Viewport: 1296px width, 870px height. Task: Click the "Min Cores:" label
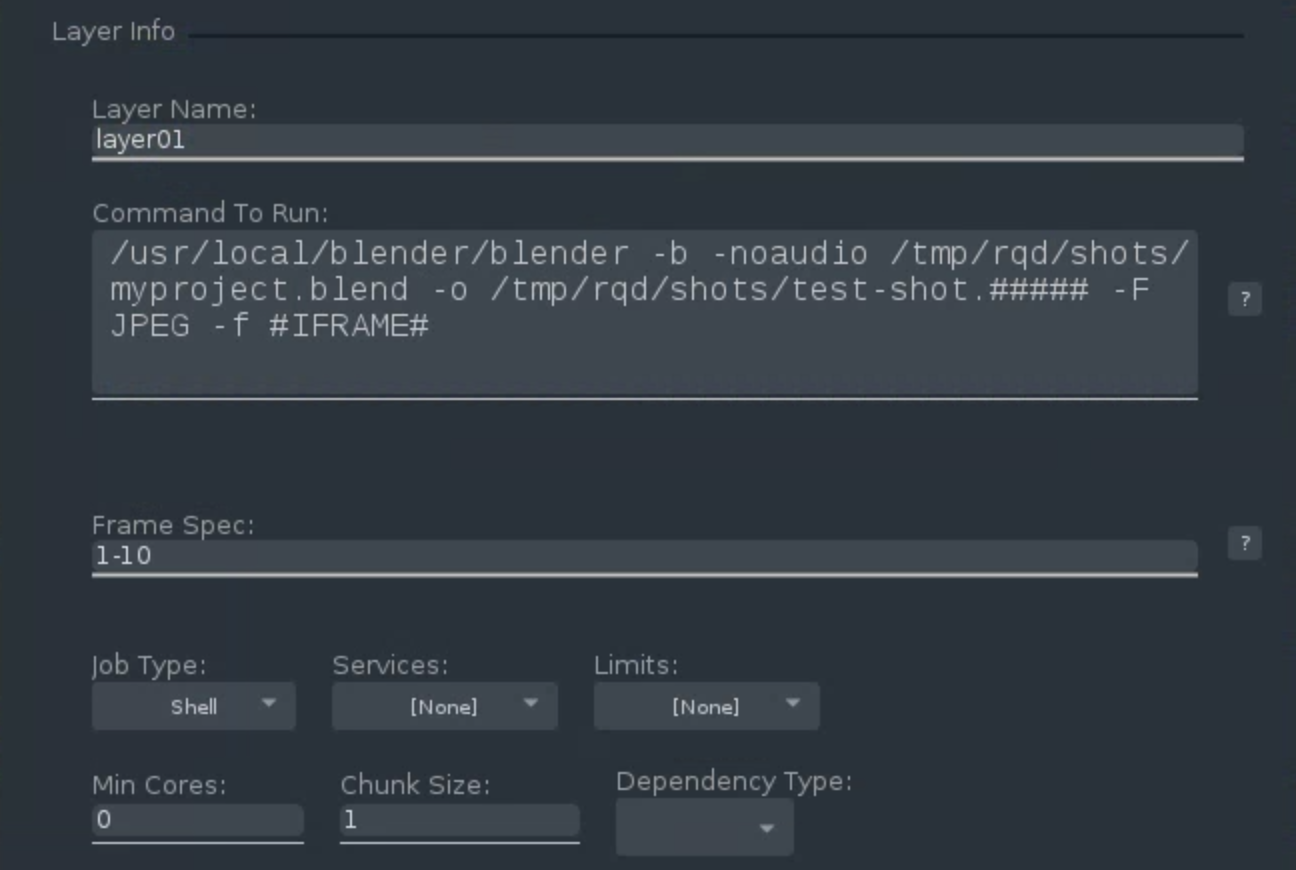point(159,786)
